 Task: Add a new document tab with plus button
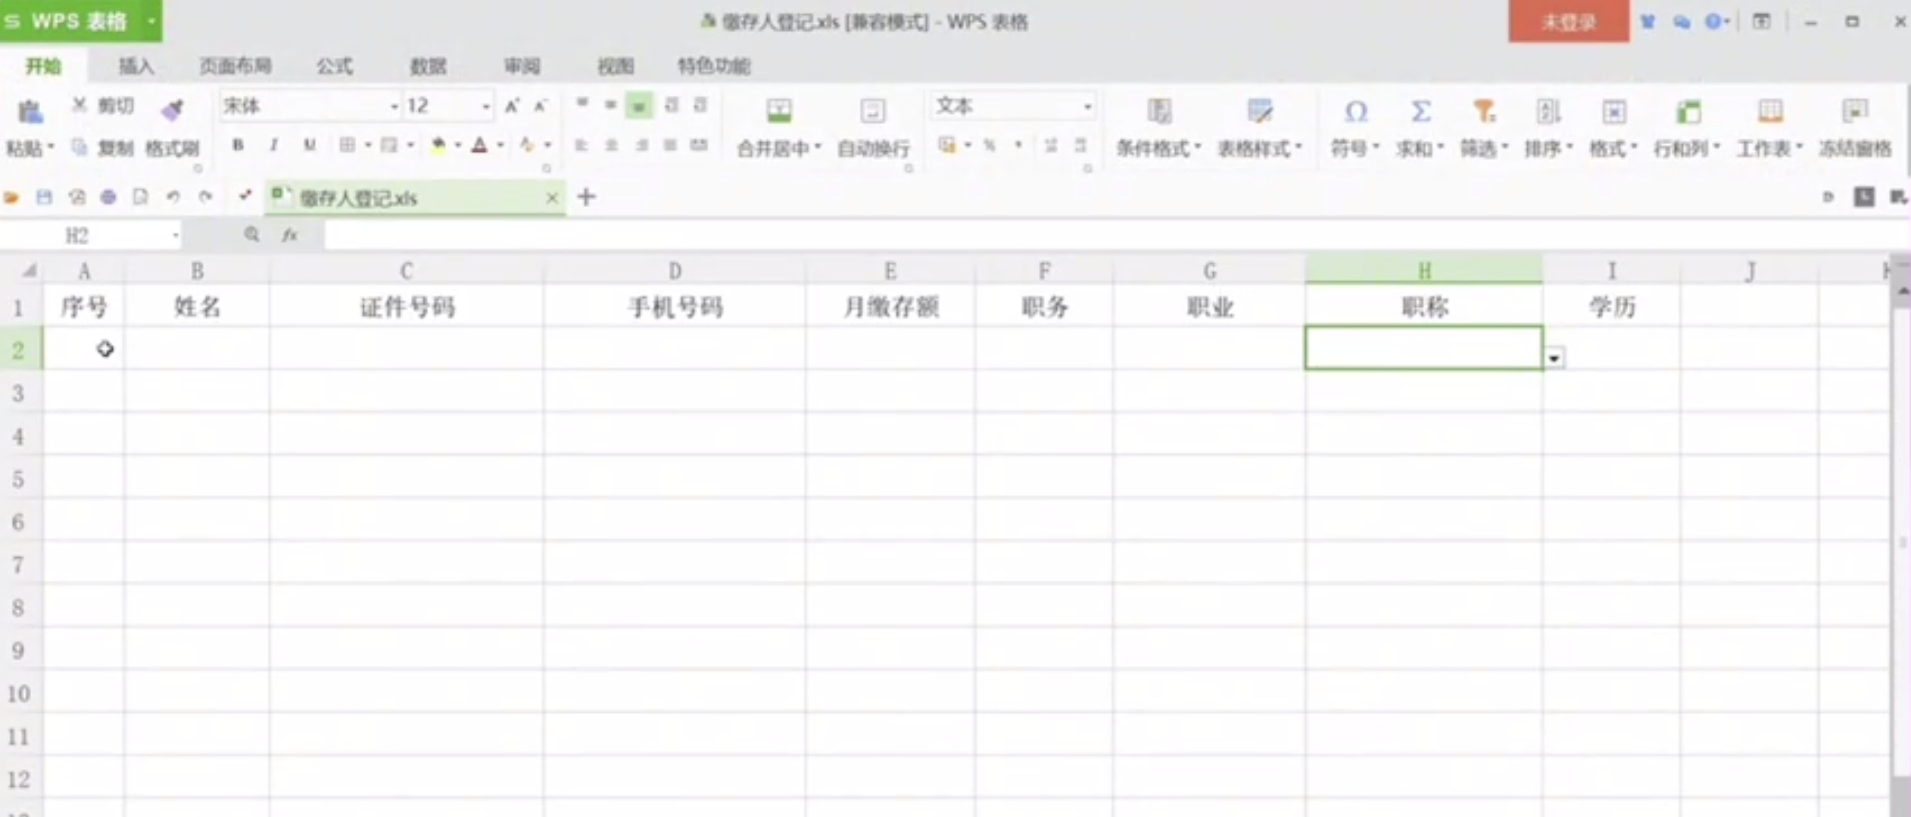pyautogui.click(x=587, y=197)
